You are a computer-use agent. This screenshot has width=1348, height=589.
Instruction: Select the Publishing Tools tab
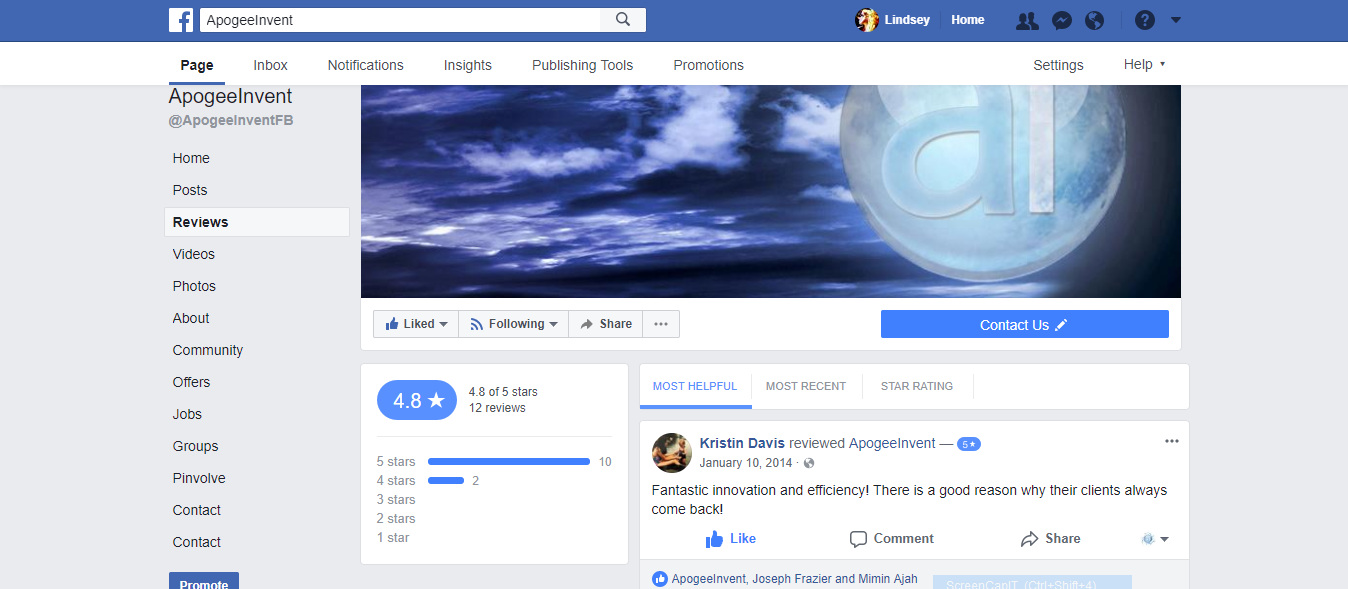click(582, 65)
